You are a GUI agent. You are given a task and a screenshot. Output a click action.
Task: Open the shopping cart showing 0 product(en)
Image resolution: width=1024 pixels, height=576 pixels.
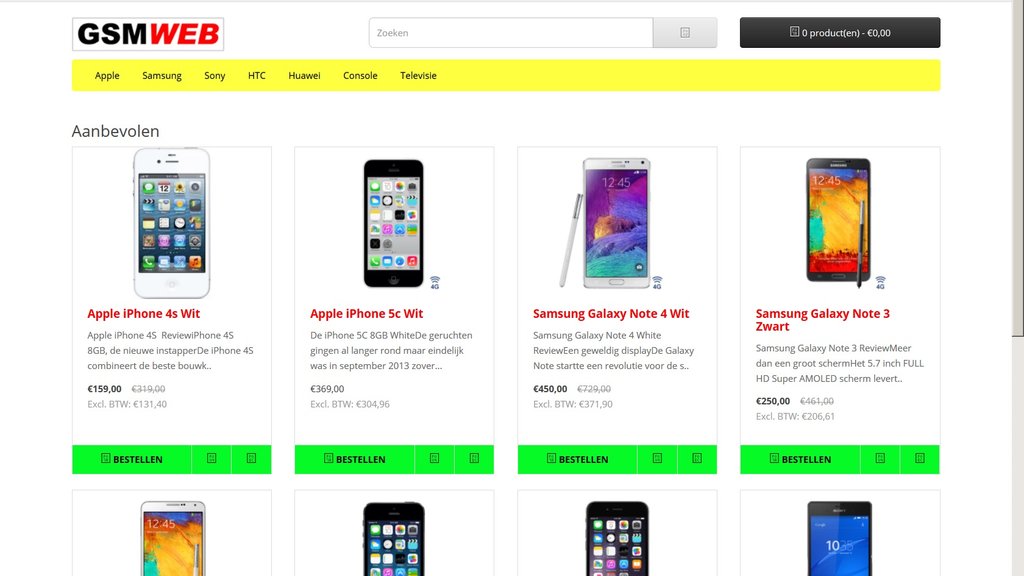[x=840, y=33]
